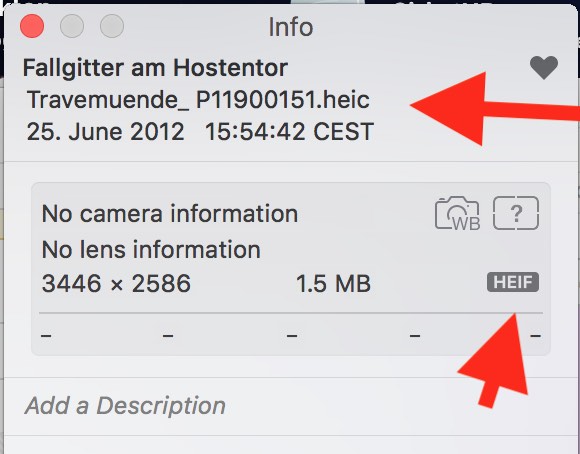Viewport: 580px width, 454px height.
Task: Select the filename Travemuende_ P11900151.heic
Action: (x=198, y=100)
